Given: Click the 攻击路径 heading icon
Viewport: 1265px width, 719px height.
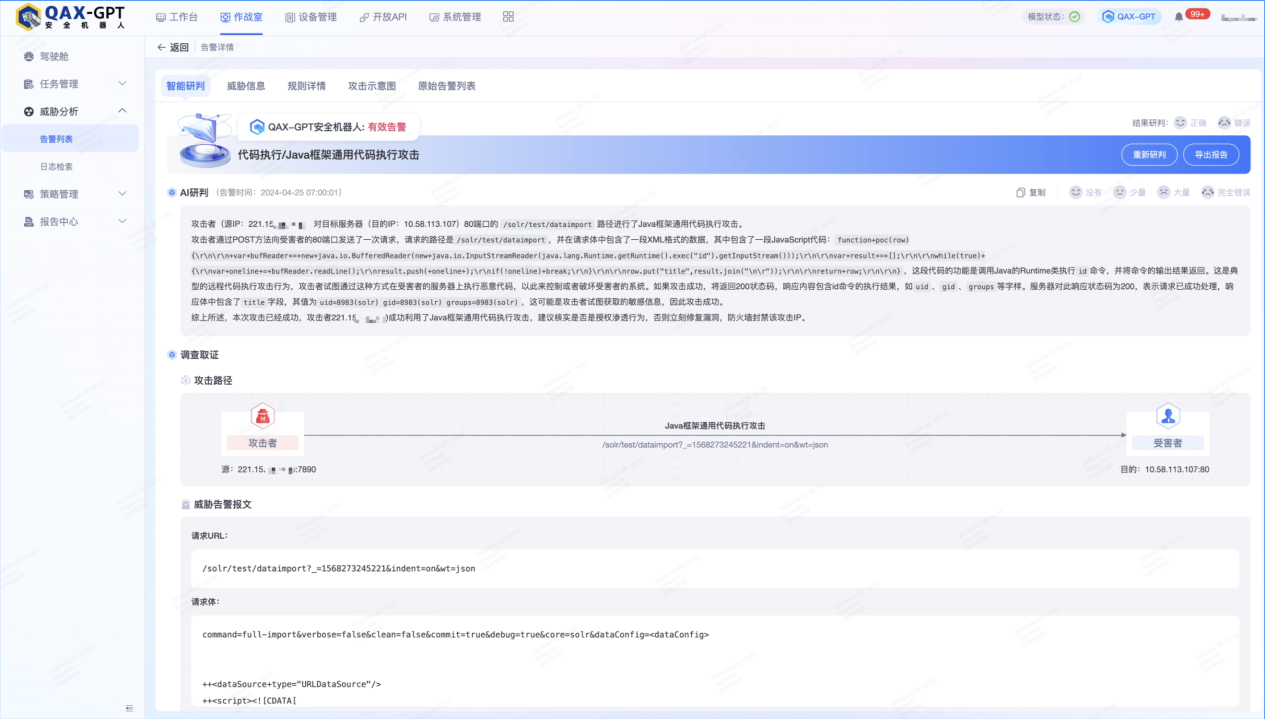Looking at the screenshot, I should pyautogui.click(x=185, y=380).
